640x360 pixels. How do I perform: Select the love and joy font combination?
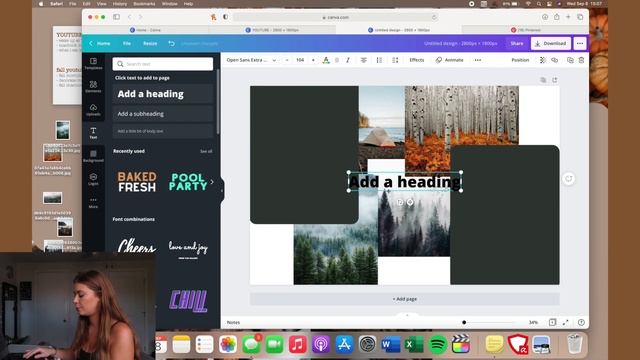point(188,249)
